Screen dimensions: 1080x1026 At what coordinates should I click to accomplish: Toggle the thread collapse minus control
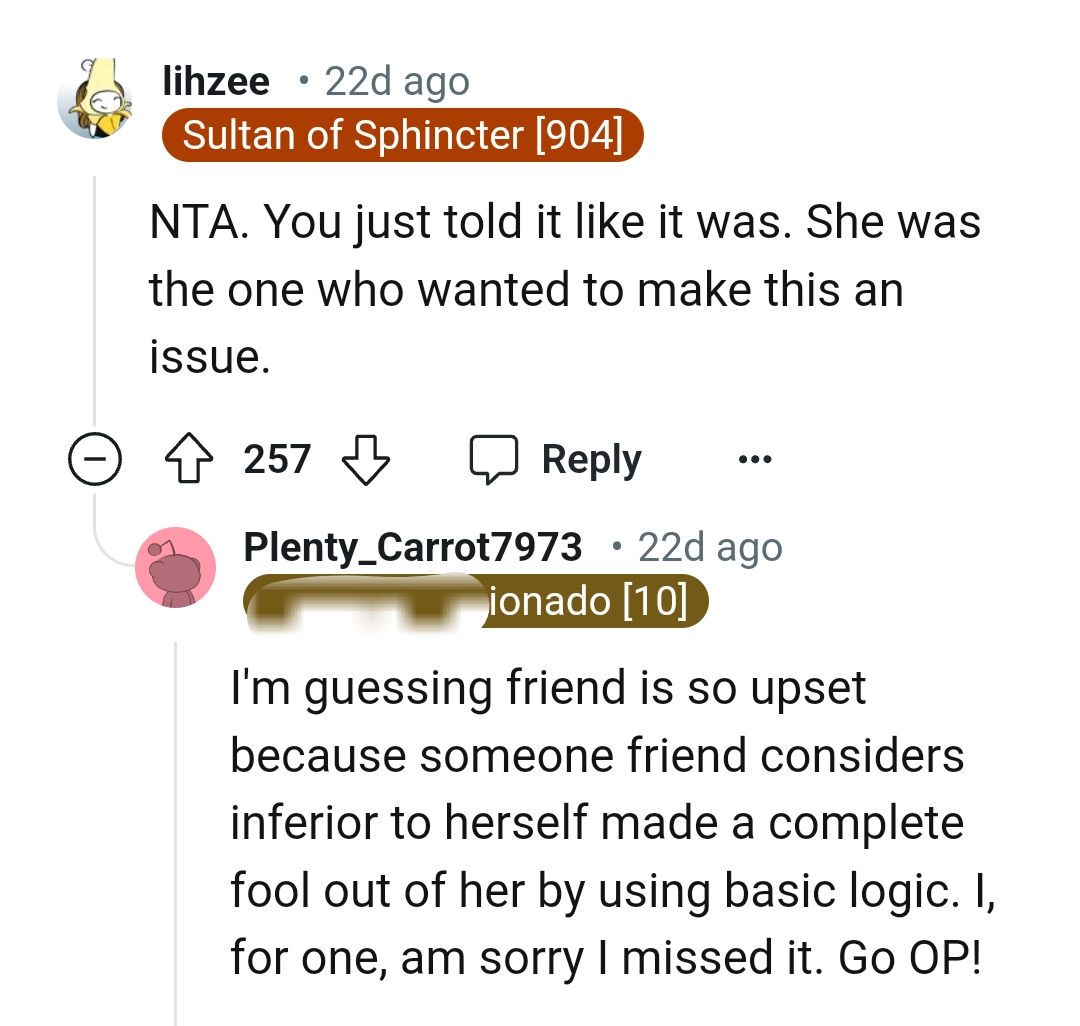[95, 459]
